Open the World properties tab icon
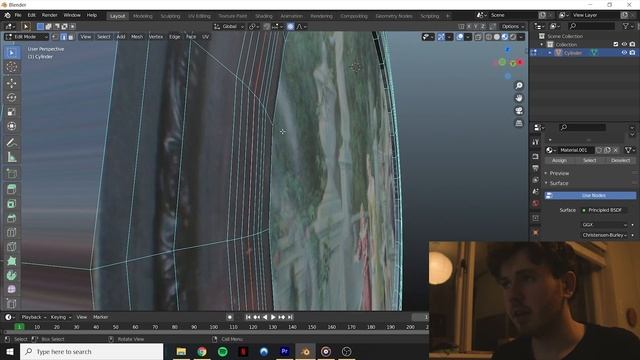Image resolution: width=640 pixels, height=360 pixels. (536, 203)
